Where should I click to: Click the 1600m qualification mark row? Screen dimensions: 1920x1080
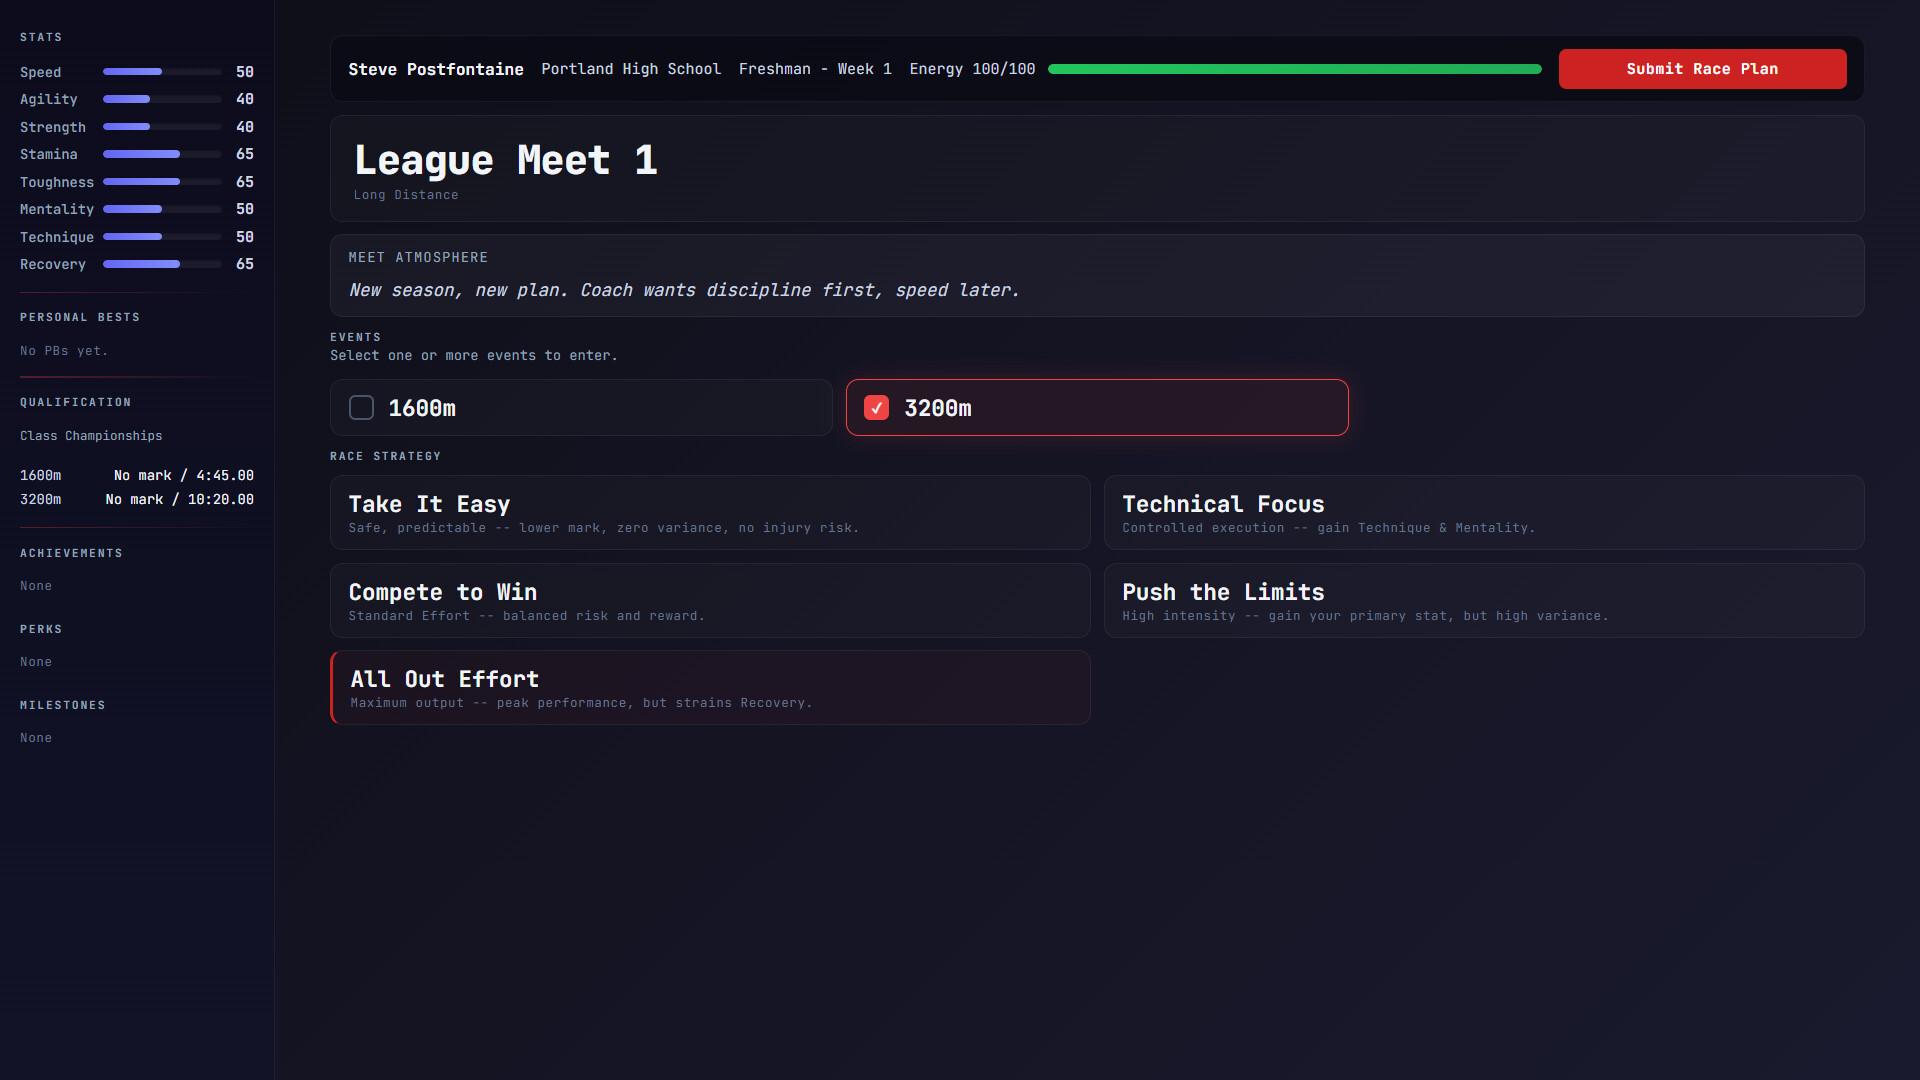point(137,475)
